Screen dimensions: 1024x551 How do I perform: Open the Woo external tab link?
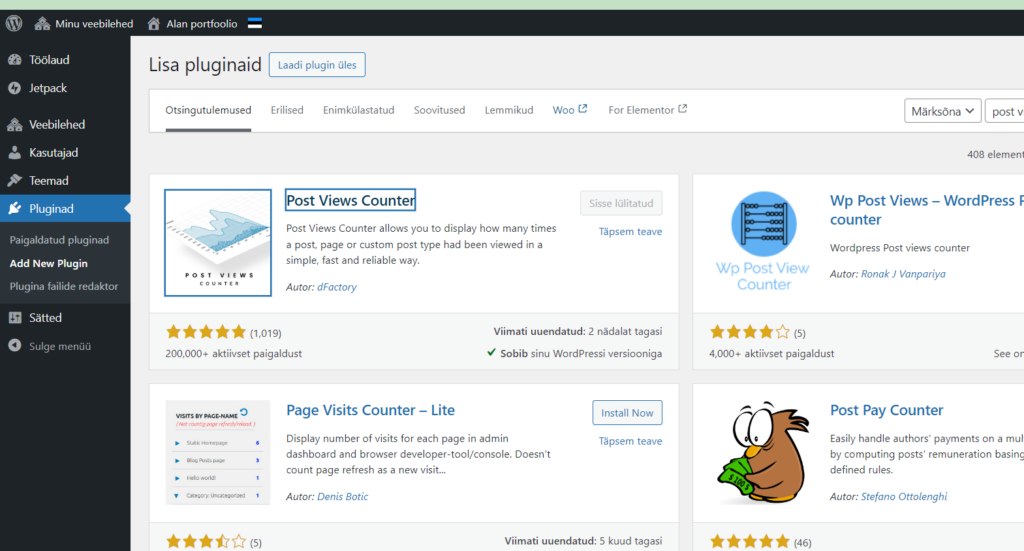point(570,110)
